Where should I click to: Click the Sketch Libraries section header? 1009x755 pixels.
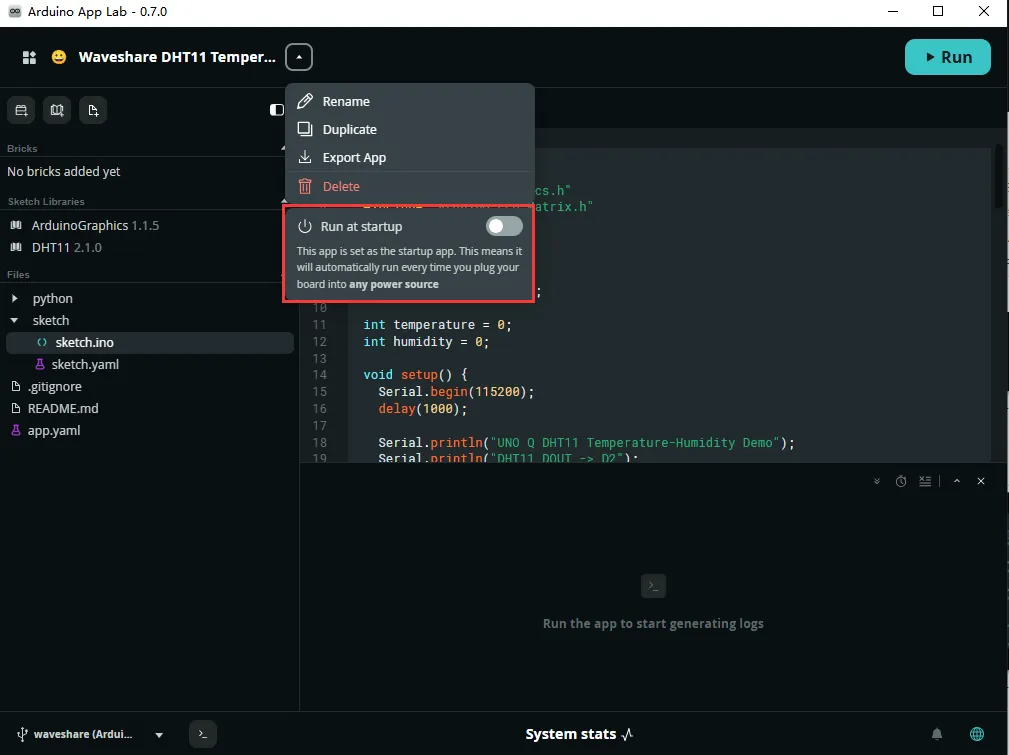point(46,201)
